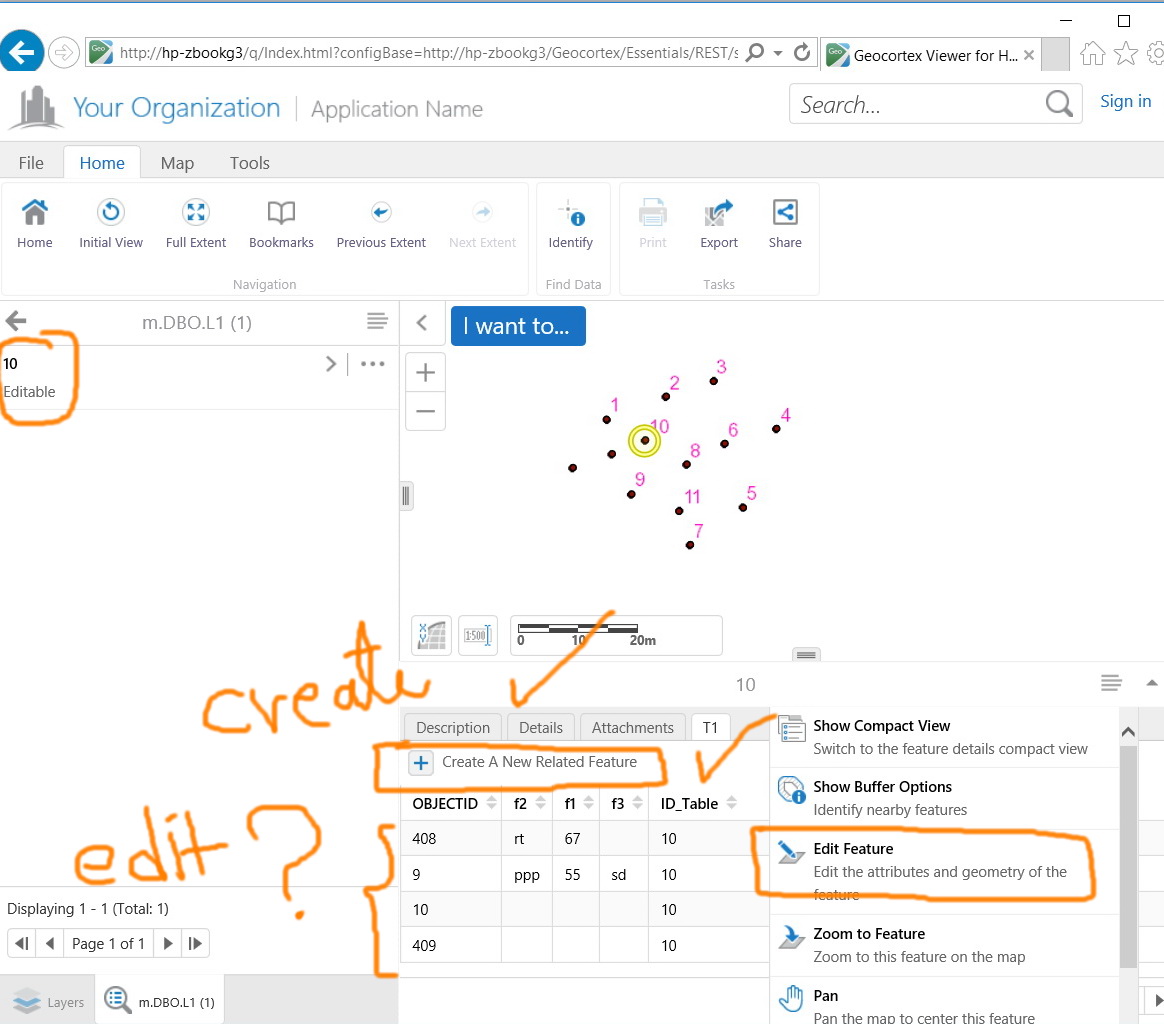Go back with results panel arrow

(x=16, y=321)
